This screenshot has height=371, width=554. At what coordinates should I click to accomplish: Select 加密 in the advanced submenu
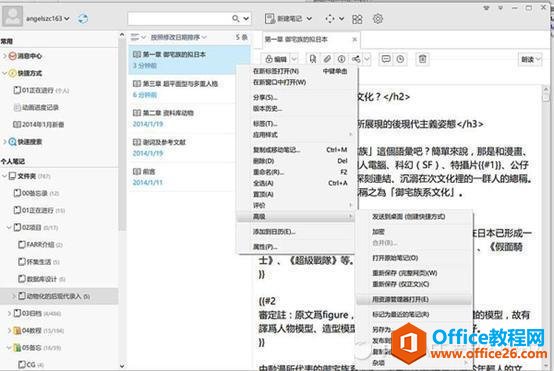[x=415, y=232]
